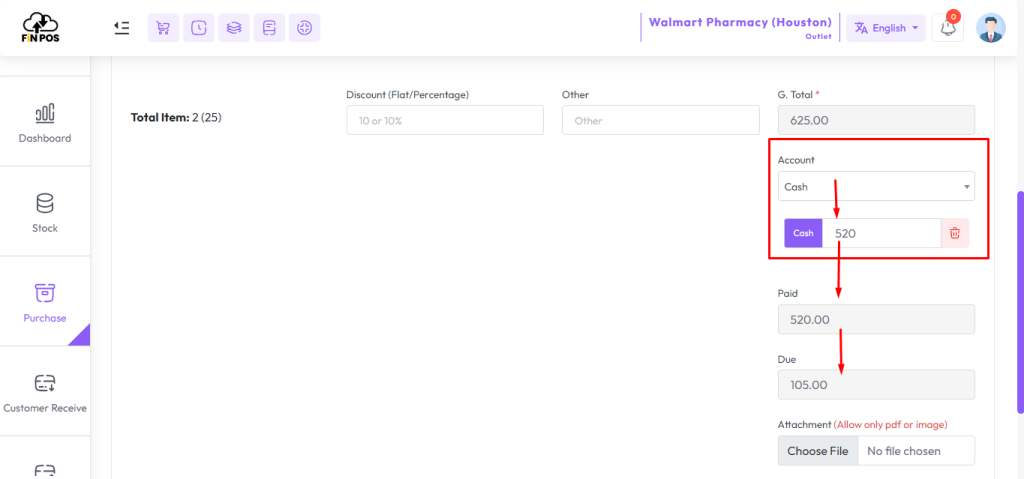Click the Due field showing 105.00

pyautogui.click(x=876, y=384)
